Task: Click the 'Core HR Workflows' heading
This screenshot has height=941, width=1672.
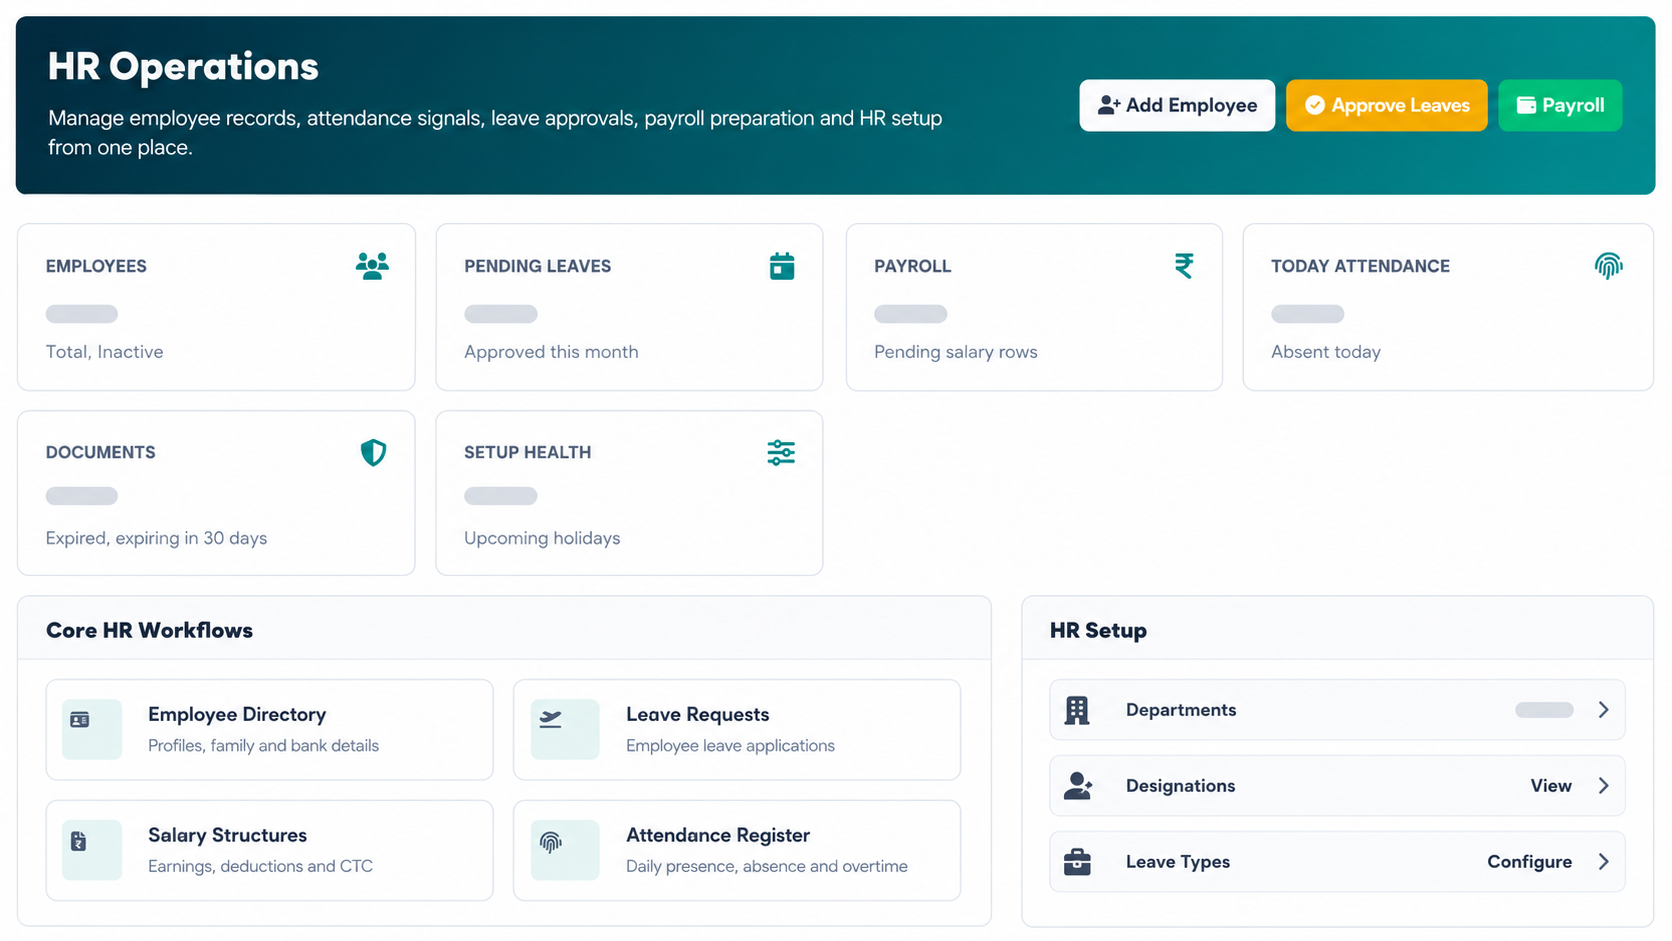Action: (149, 630)
